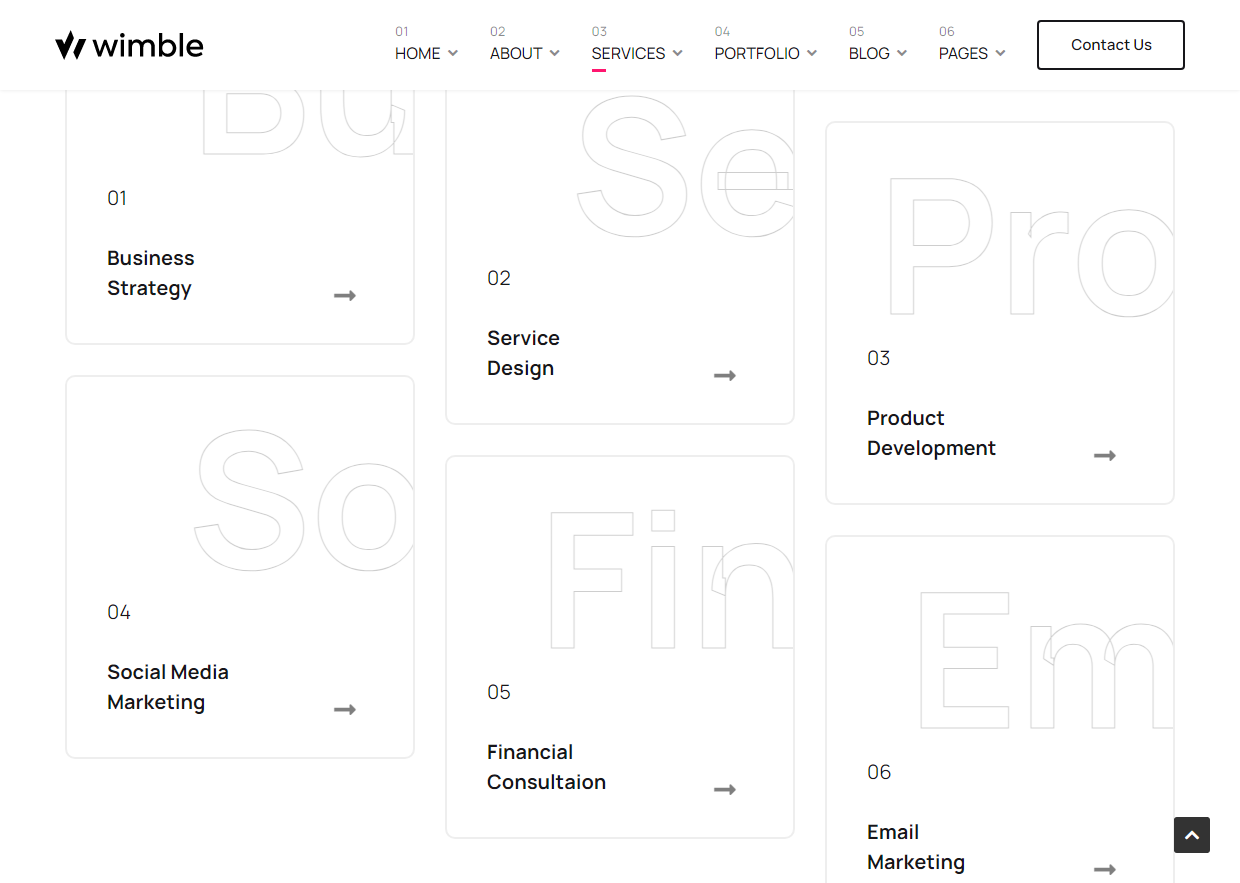Open the Financial Consultaion title link
The height and width of the screenshot is (883, 1240).
[546, 767]
